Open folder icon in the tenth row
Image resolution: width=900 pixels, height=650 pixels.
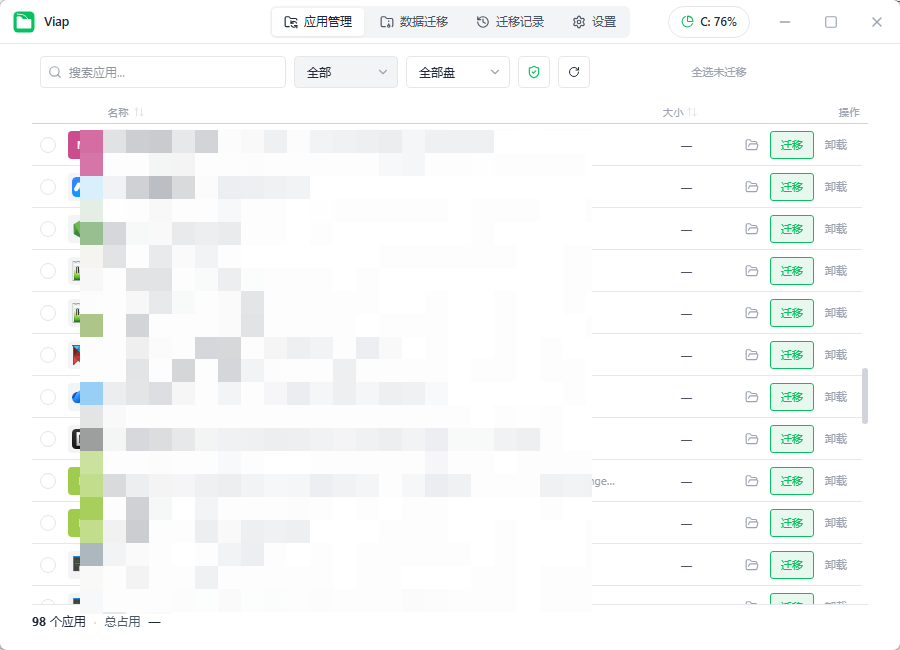tap(751, 523)
